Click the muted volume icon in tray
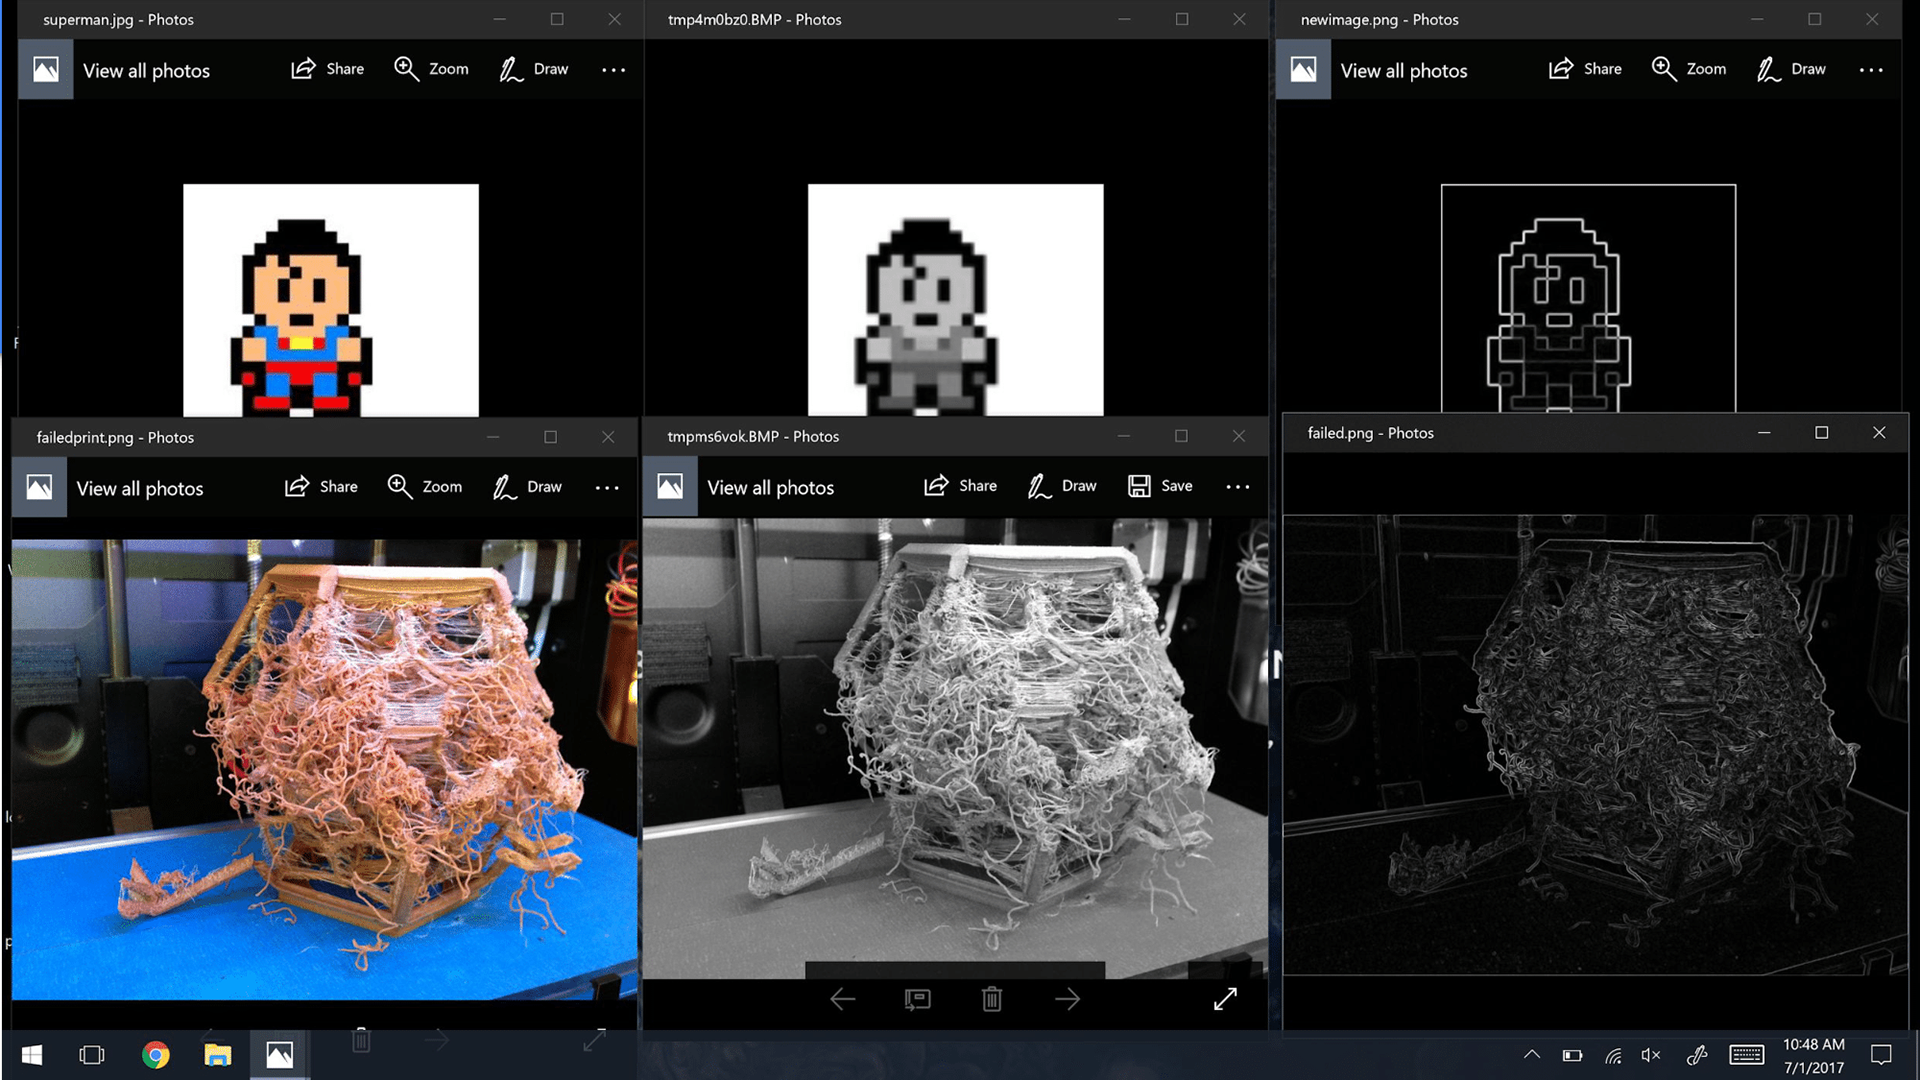 [x=1651, y=1055]
